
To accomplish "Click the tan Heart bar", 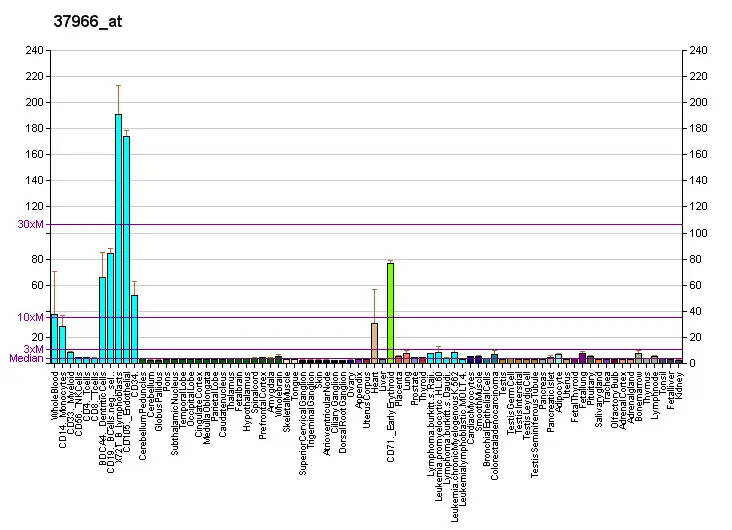I will pos(374,341).
